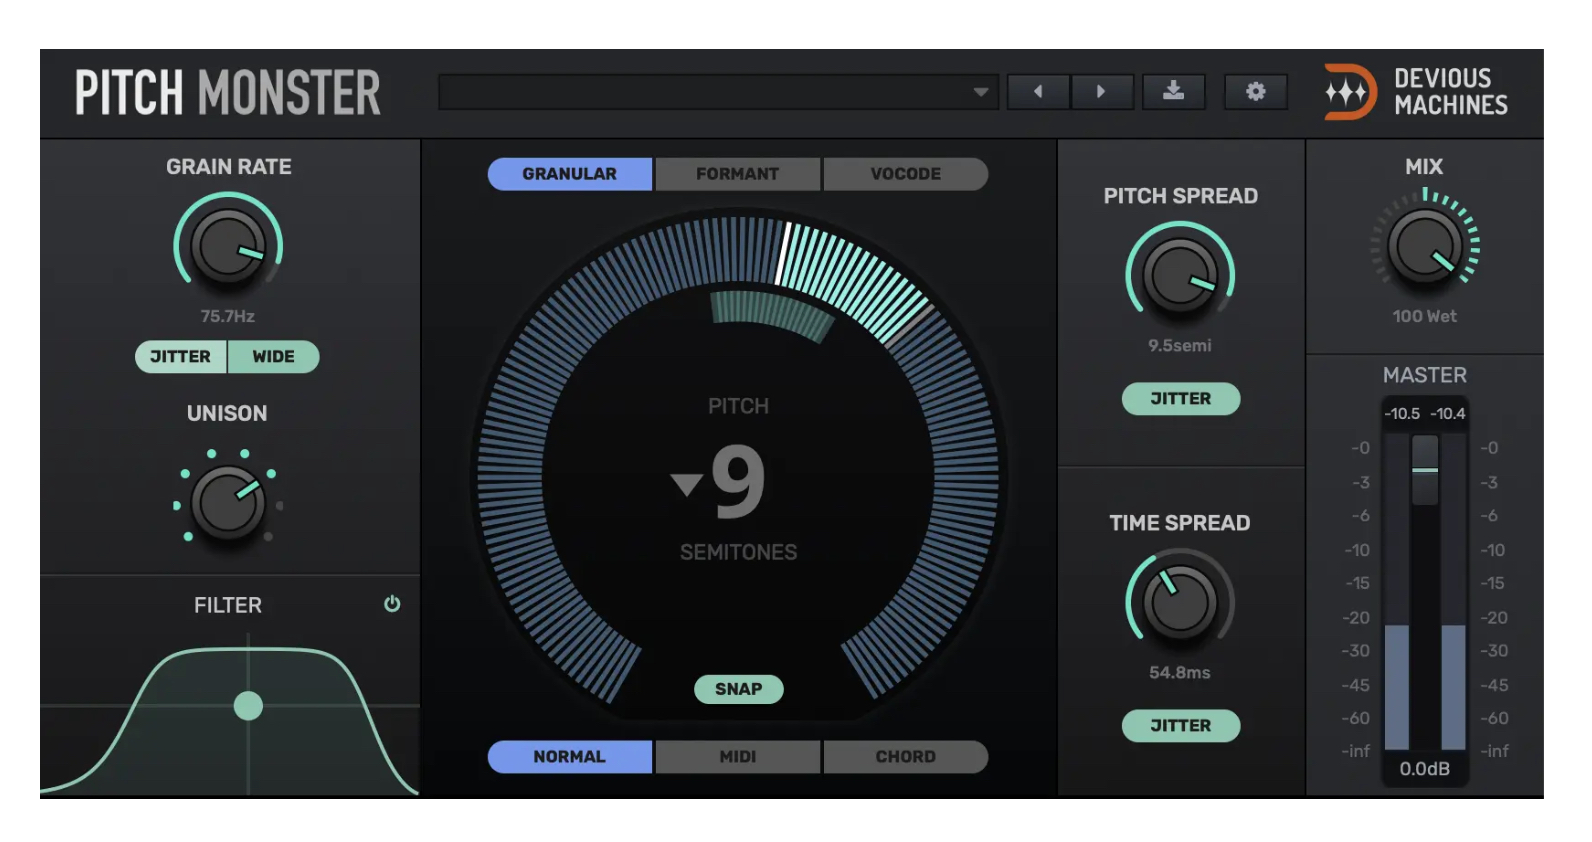Click the Master fader handle
The width and height of the screenshot is (1592, 842).
pos(1425,470)
